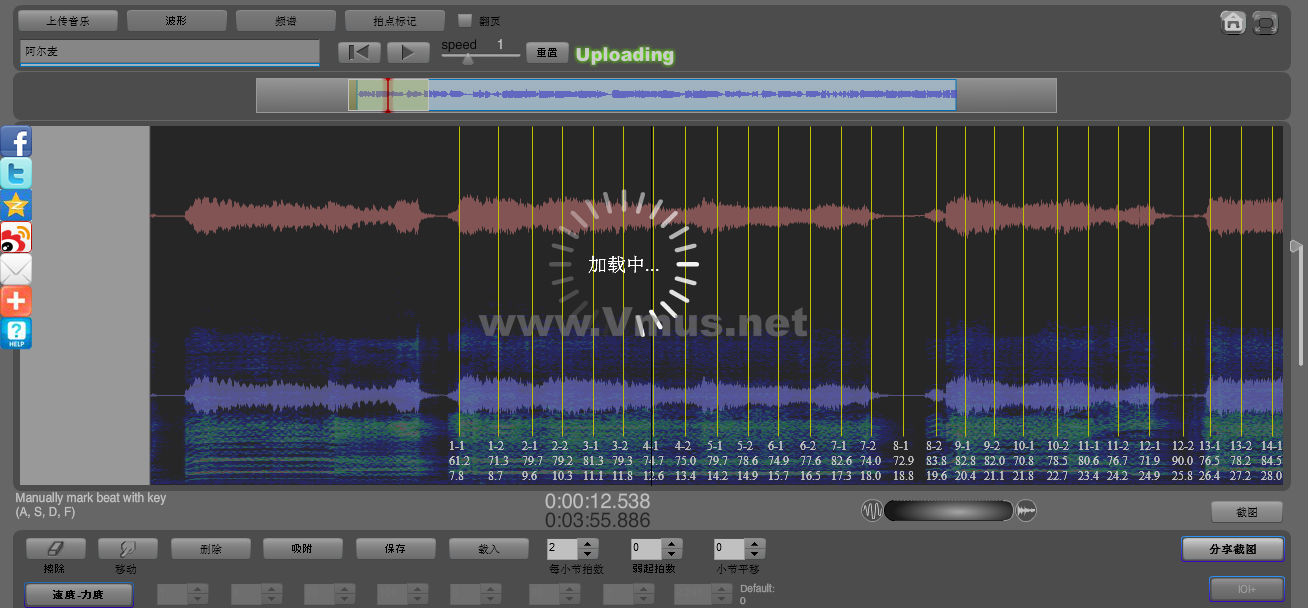1308x608 pixels.
Task: Play the audio
Action: click(x=408, y=52)
